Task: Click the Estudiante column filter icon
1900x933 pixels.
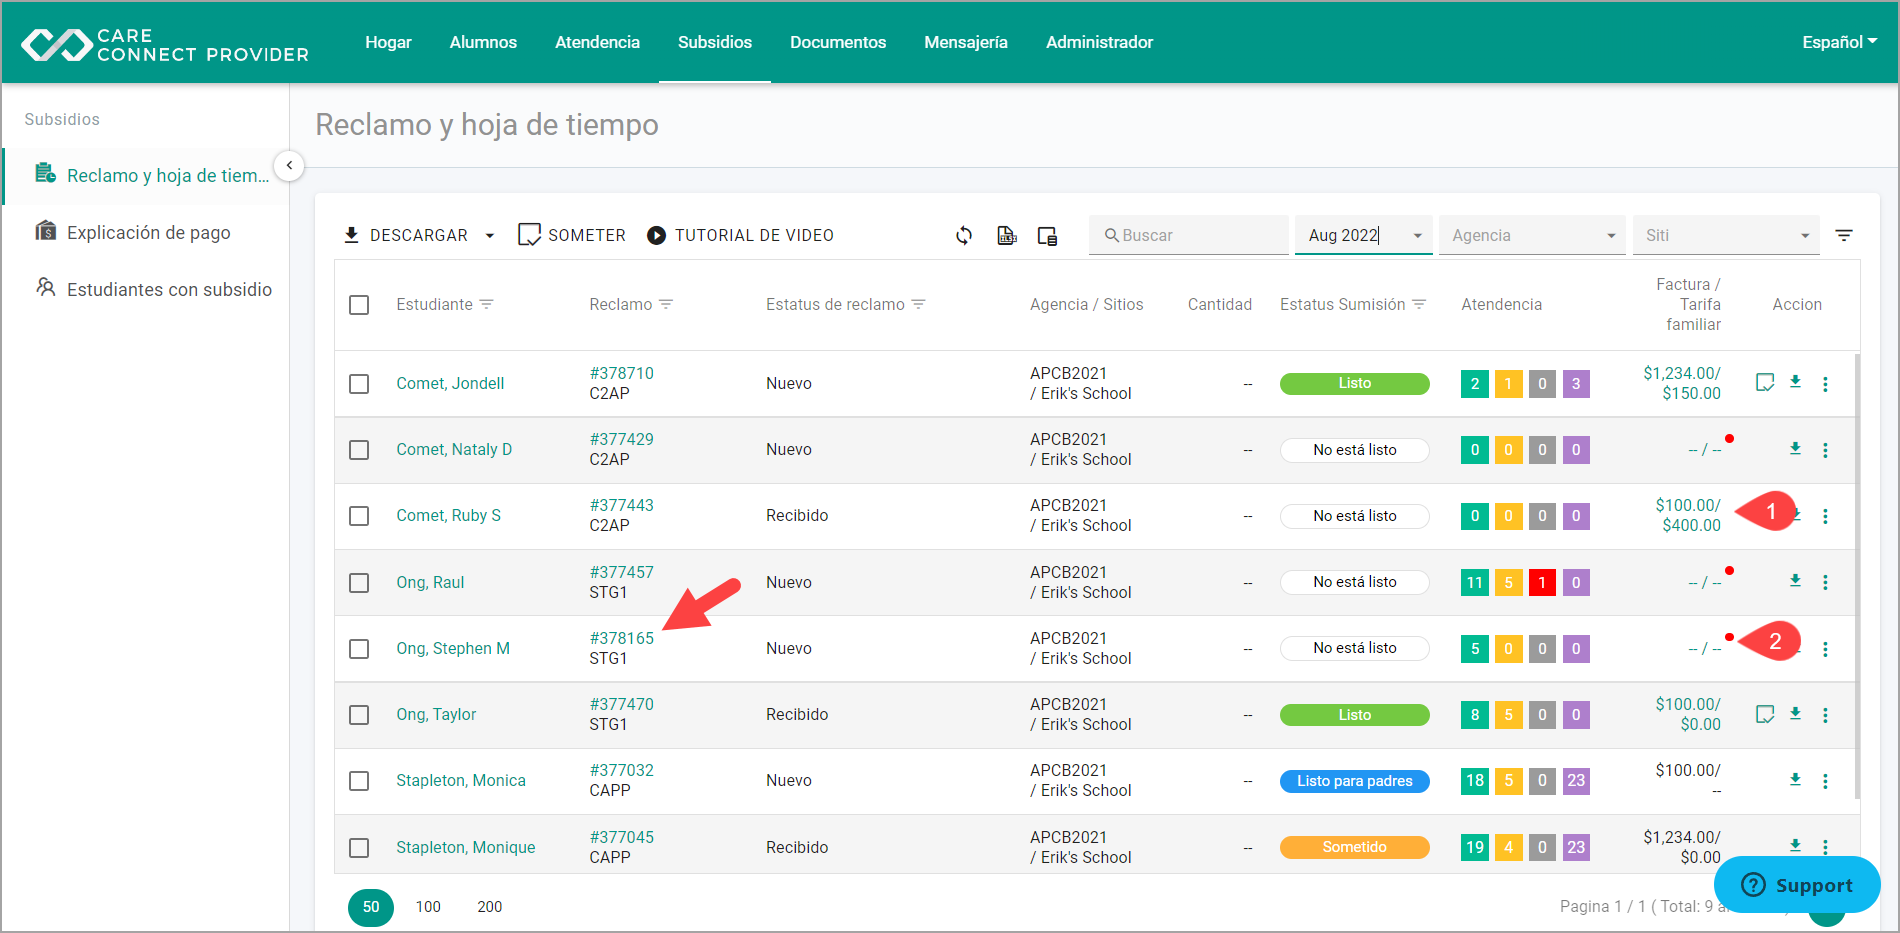Action: point(486,304)
